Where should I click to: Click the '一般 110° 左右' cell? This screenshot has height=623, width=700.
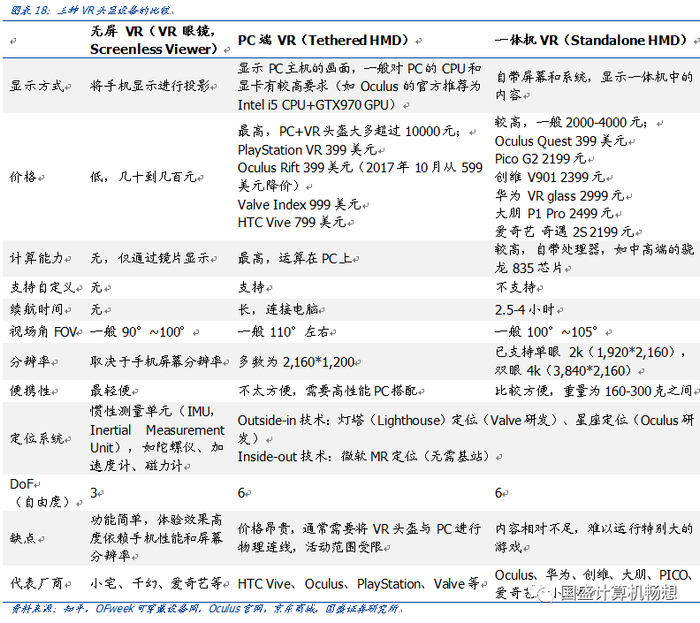click(283, 332)
